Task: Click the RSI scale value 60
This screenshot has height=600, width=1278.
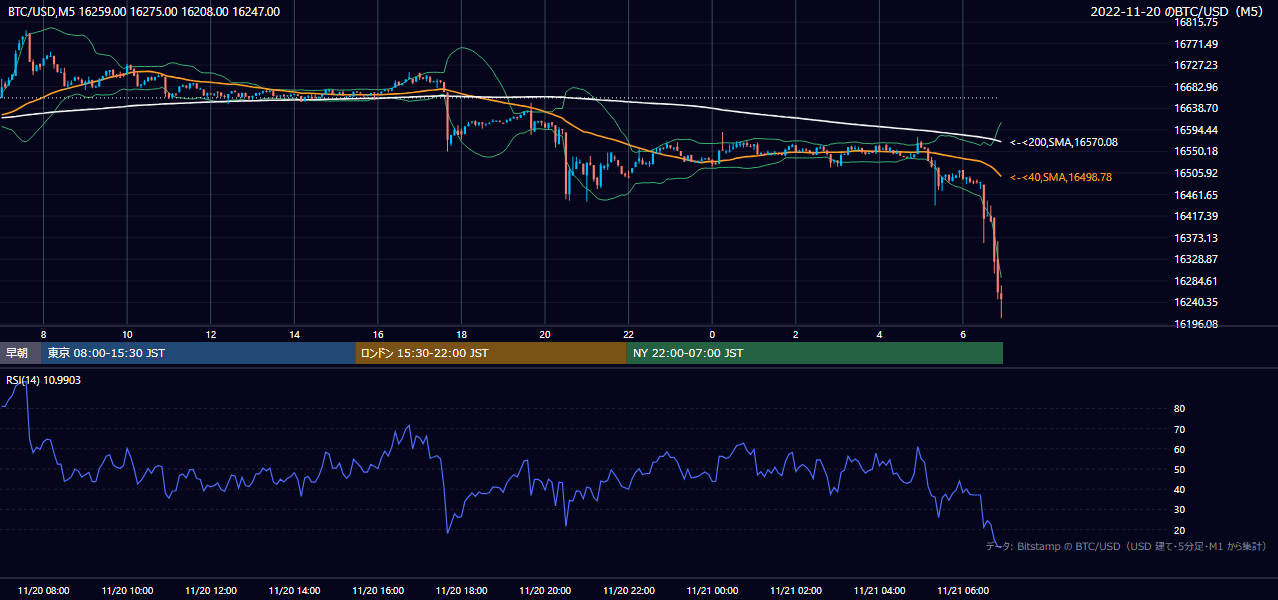Action: [1179, 449]
